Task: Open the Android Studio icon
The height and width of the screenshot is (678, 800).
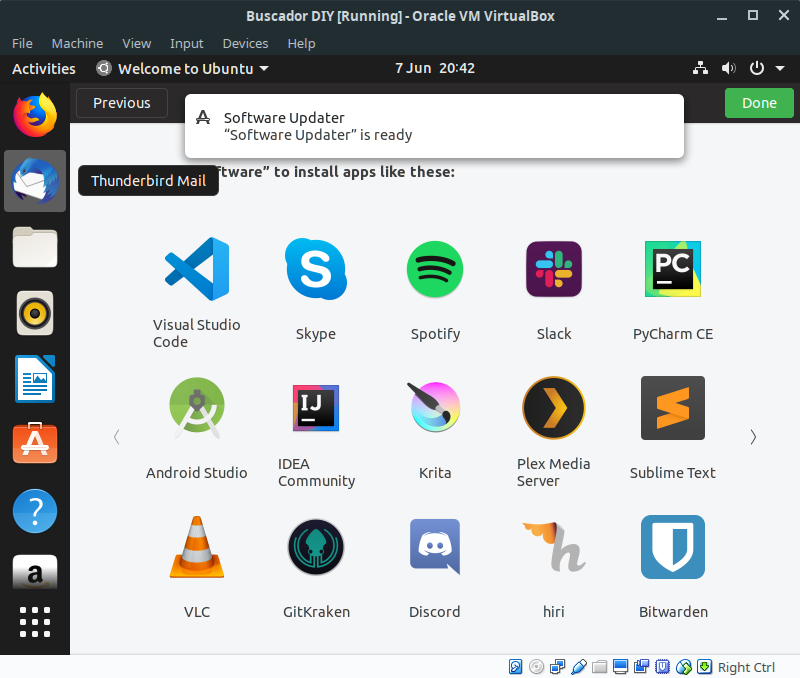Action: (197, 408)
